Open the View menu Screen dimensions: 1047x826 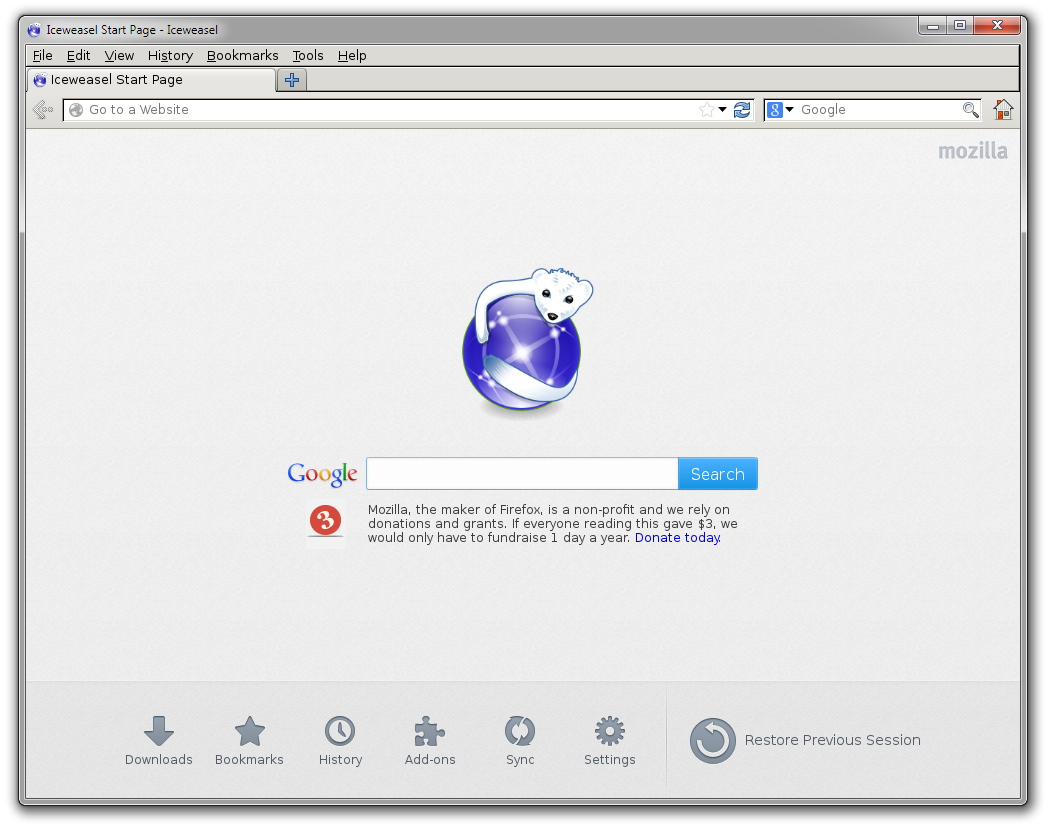tap(119, 55)
